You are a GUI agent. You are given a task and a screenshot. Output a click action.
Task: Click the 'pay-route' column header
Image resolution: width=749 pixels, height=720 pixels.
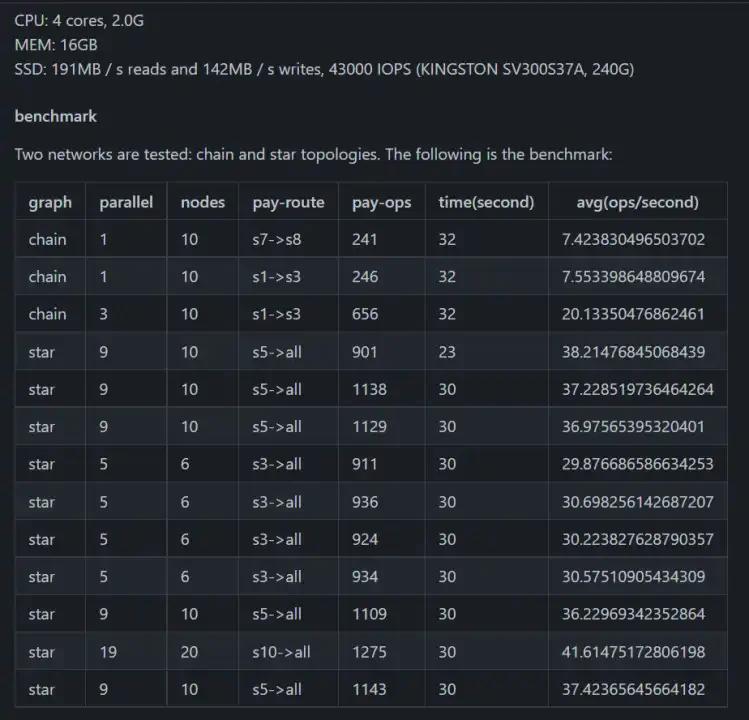(x=288, y=202)
